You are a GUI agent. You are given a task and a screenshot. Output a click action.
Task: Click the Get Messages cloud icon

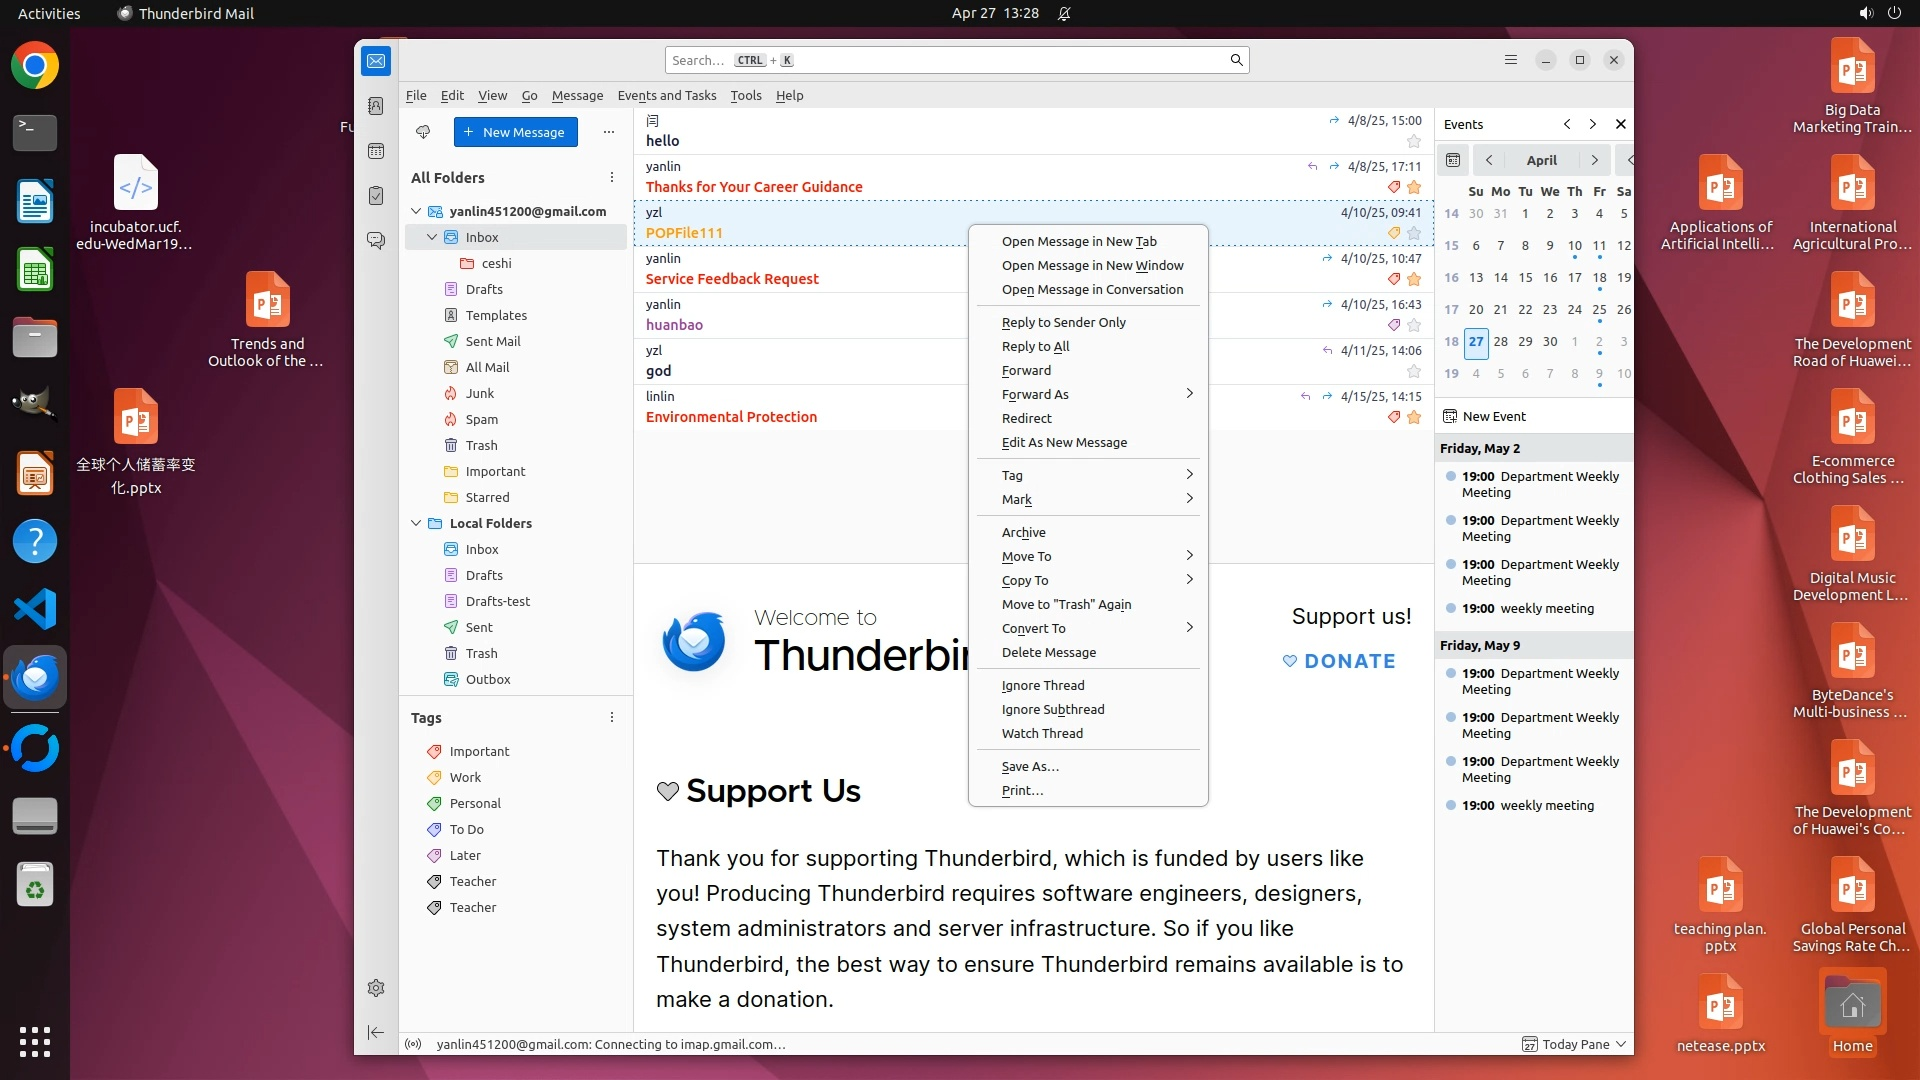[423, 132]
